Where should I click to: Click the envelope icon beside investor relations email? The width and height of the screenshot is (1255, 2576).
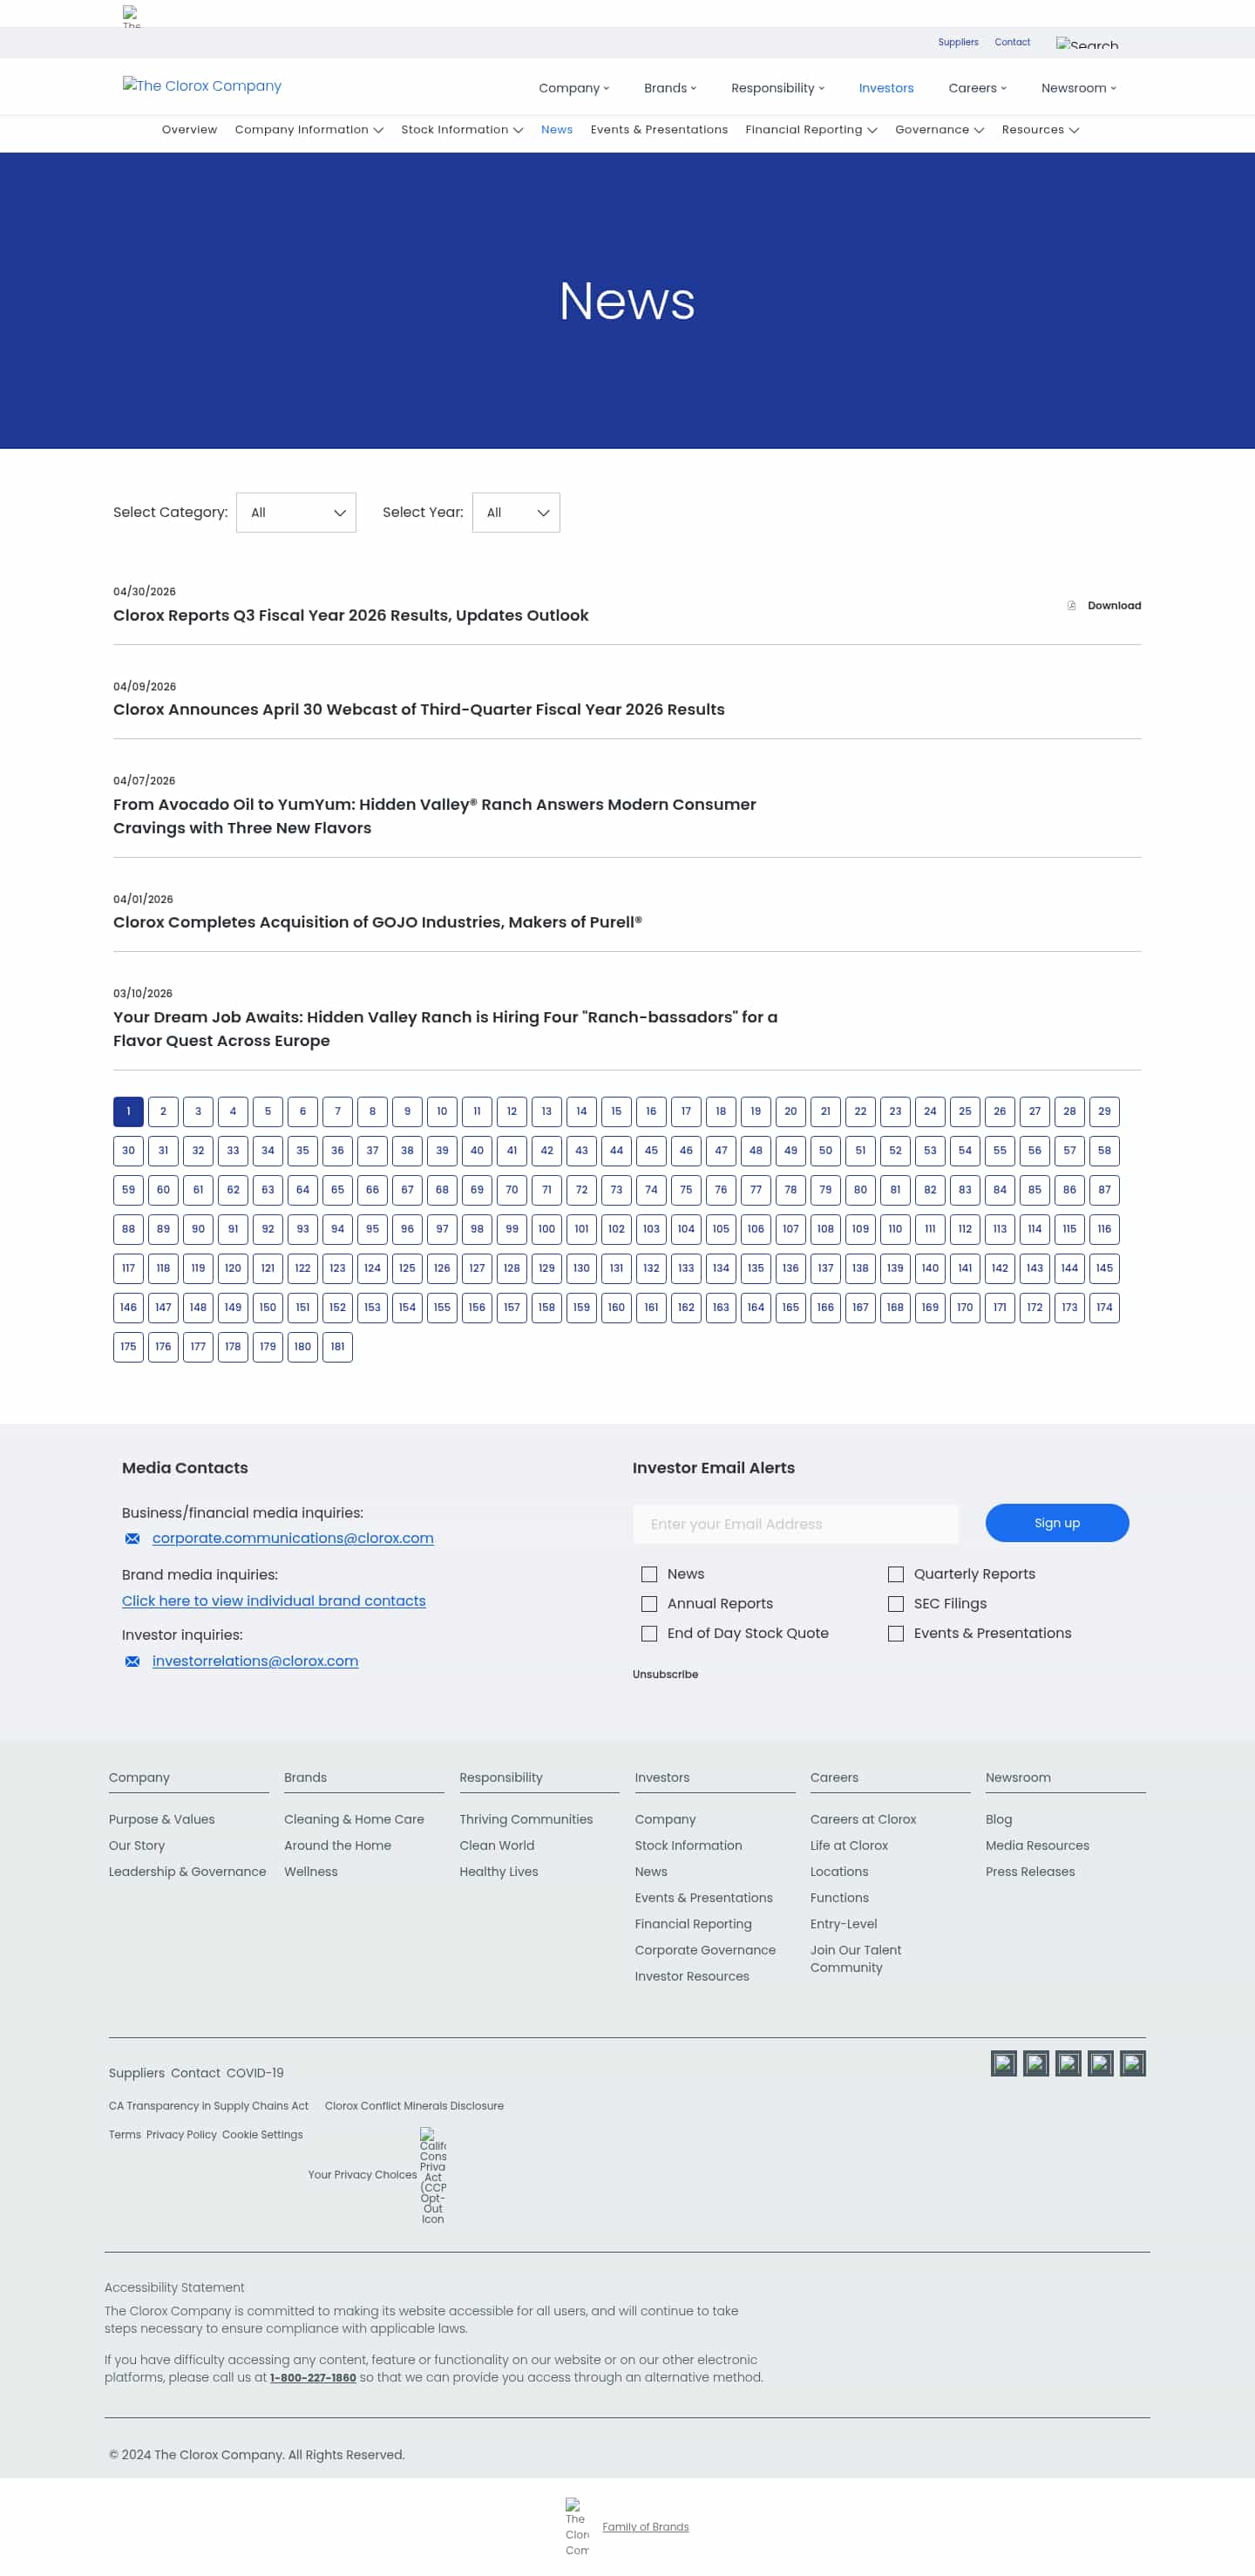tap(132, 1661)
